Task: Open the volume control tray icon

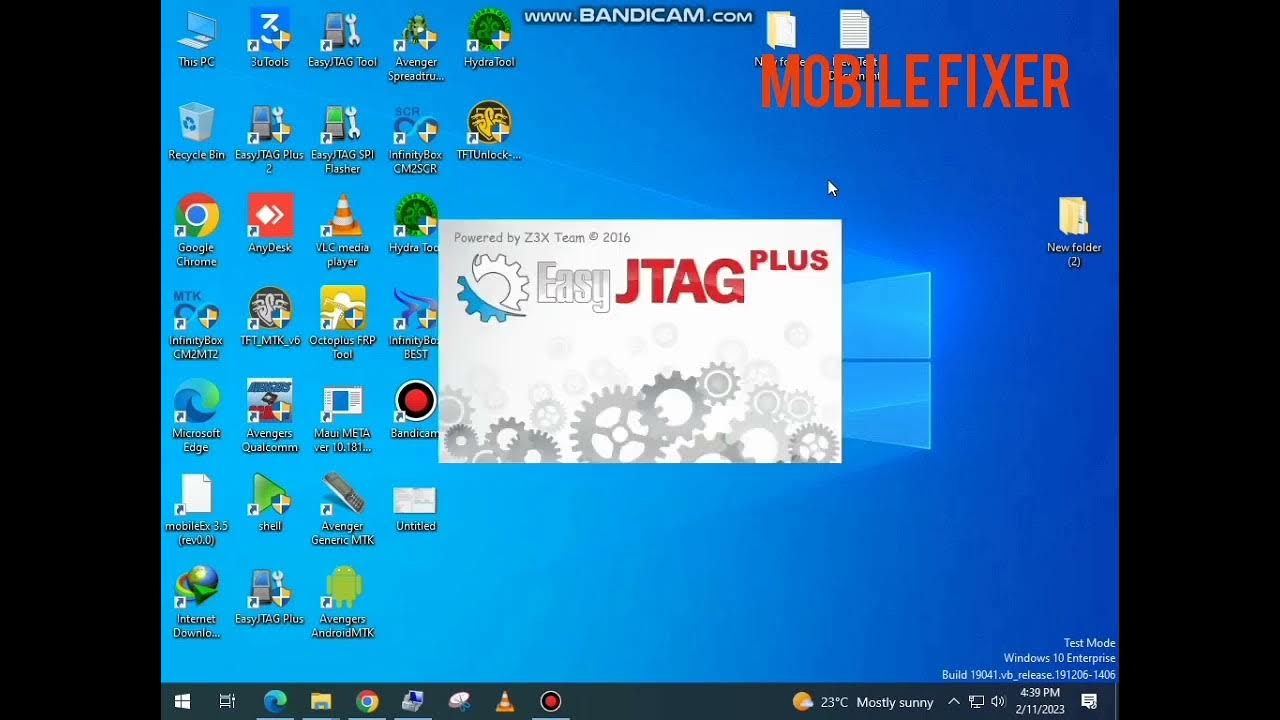Action: pos(998,702)
